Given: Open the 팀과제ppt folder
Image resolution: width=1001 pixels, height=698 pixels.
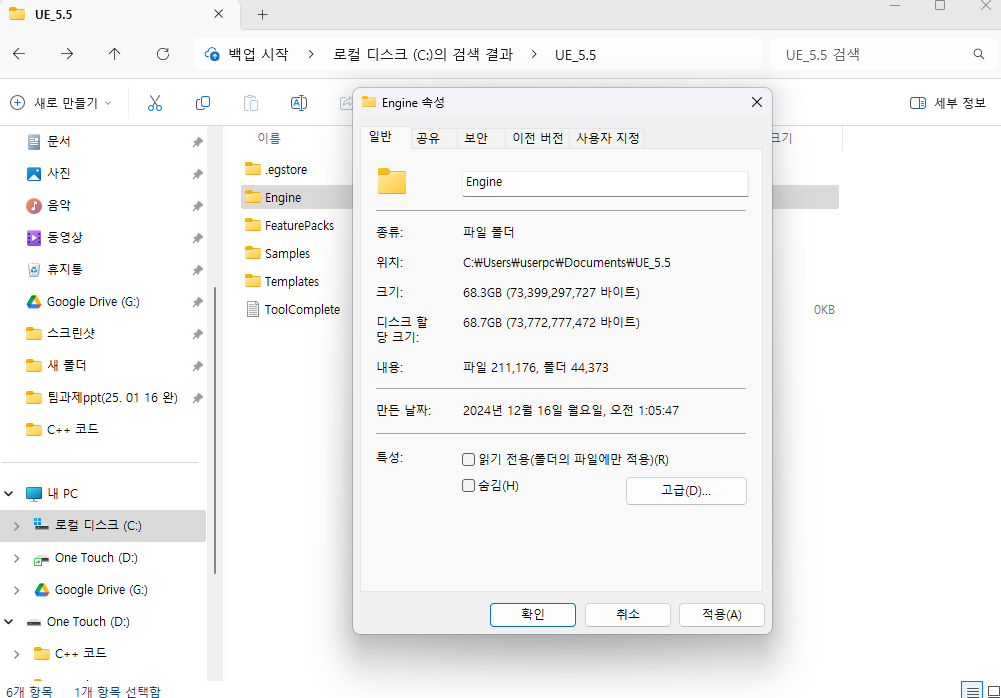Looking at the screenshot, I should click(112, 397).
